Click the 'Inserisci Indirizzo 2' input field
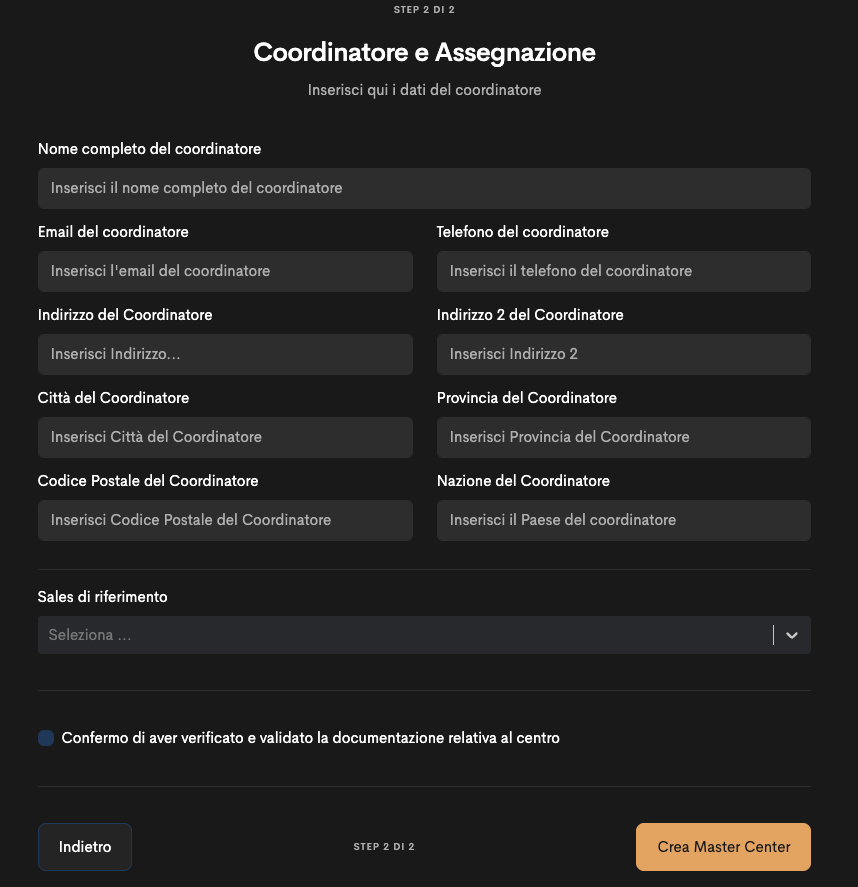858x887 pixels. pyautogui.click(x=623, y=354)
